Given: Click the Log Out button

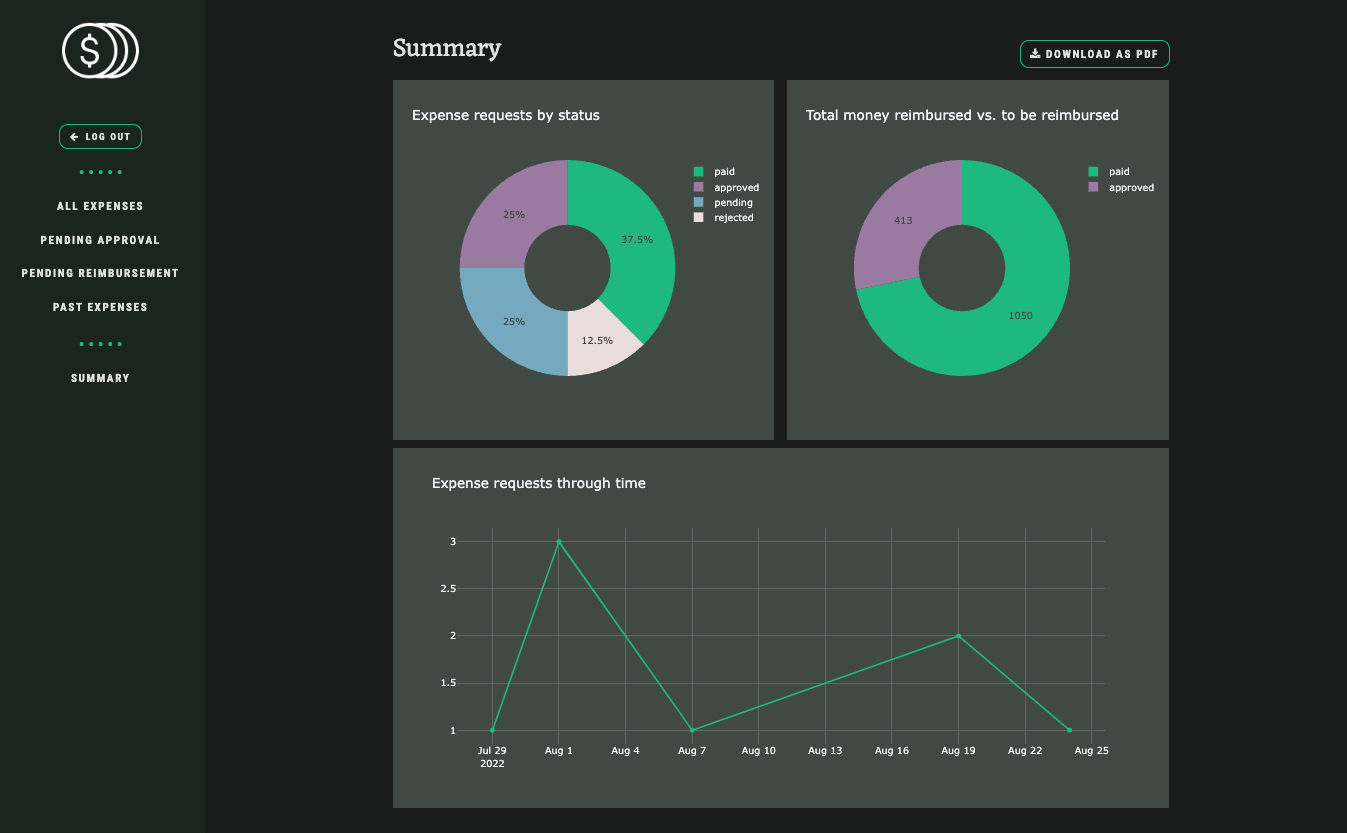Looking at the screenshot, I should tap(100, 136).
